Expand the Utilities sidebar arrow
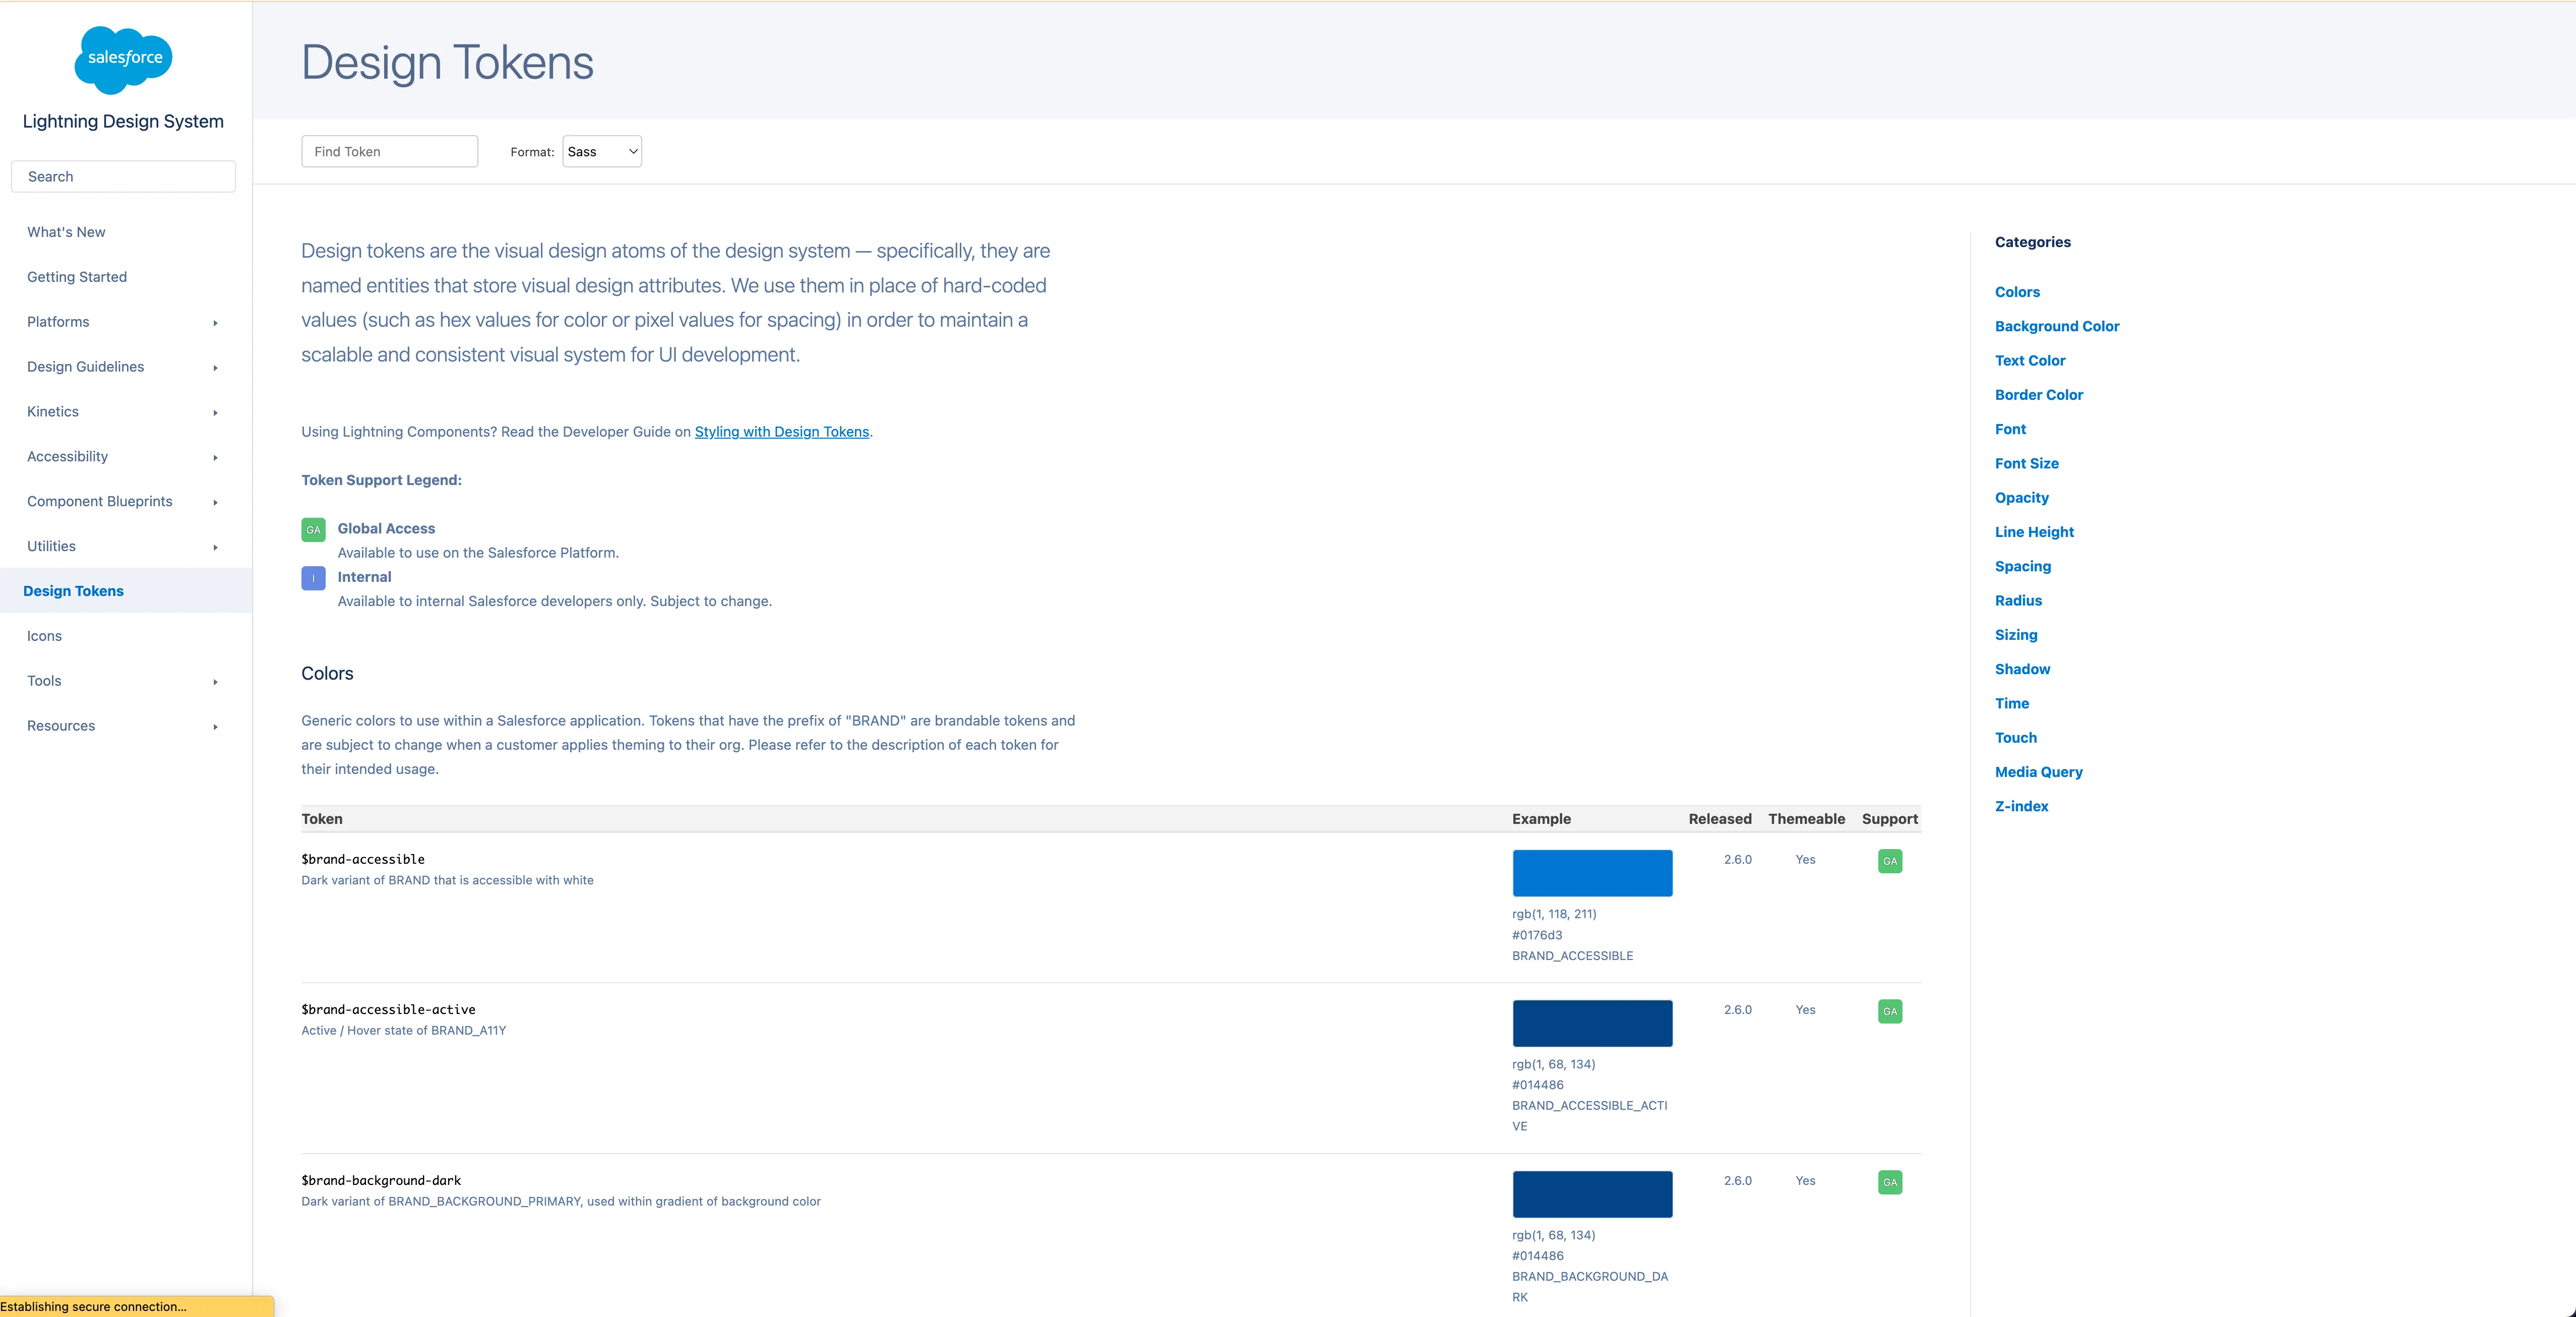Viewport: 2576px width, 1317px height. pos(215,548)
